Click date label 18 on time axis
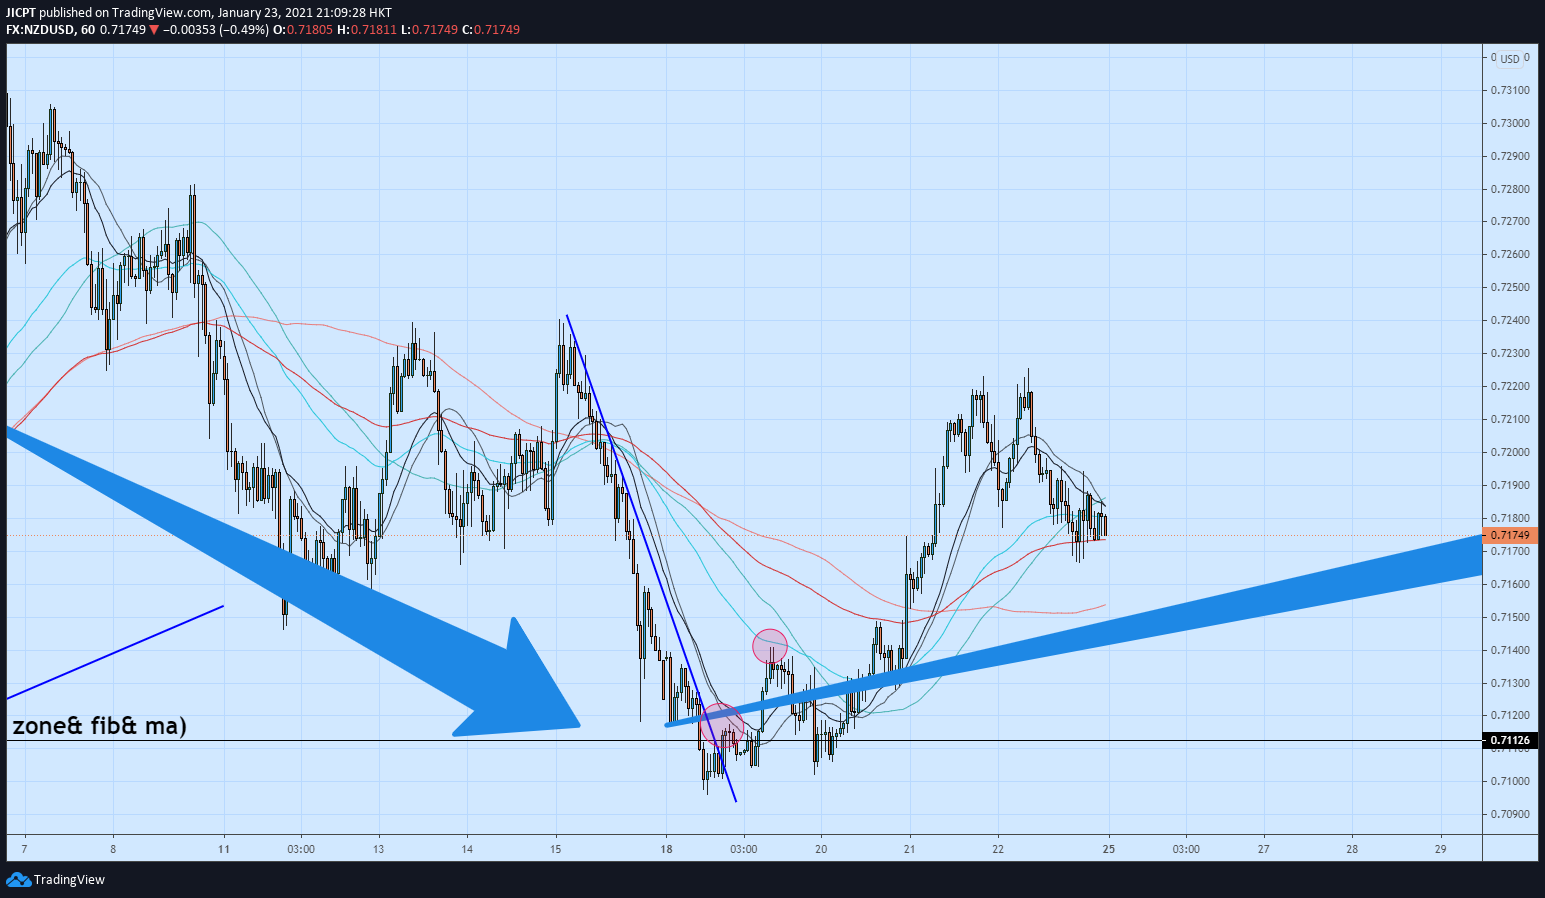The width and height of the screenshot is (1545, 898). 666,849
